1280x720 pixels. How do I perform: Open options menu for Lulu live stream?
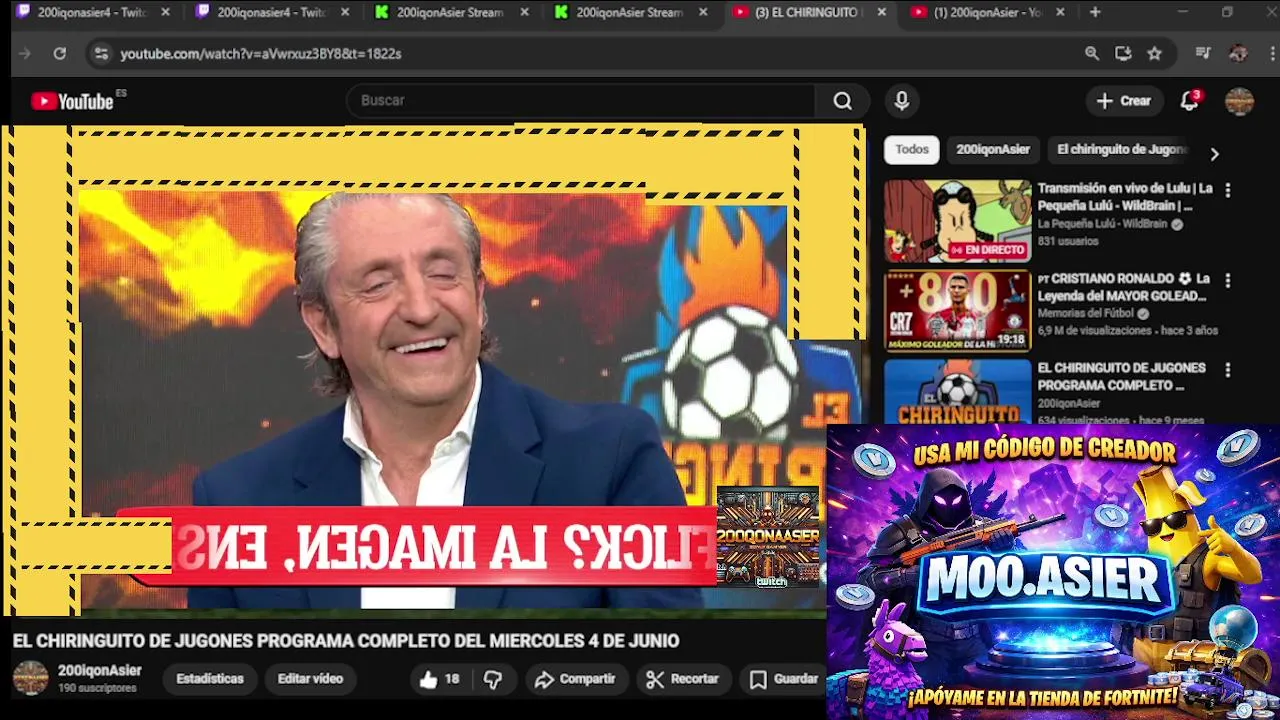pyautogui.click(x=1227, y=190)
